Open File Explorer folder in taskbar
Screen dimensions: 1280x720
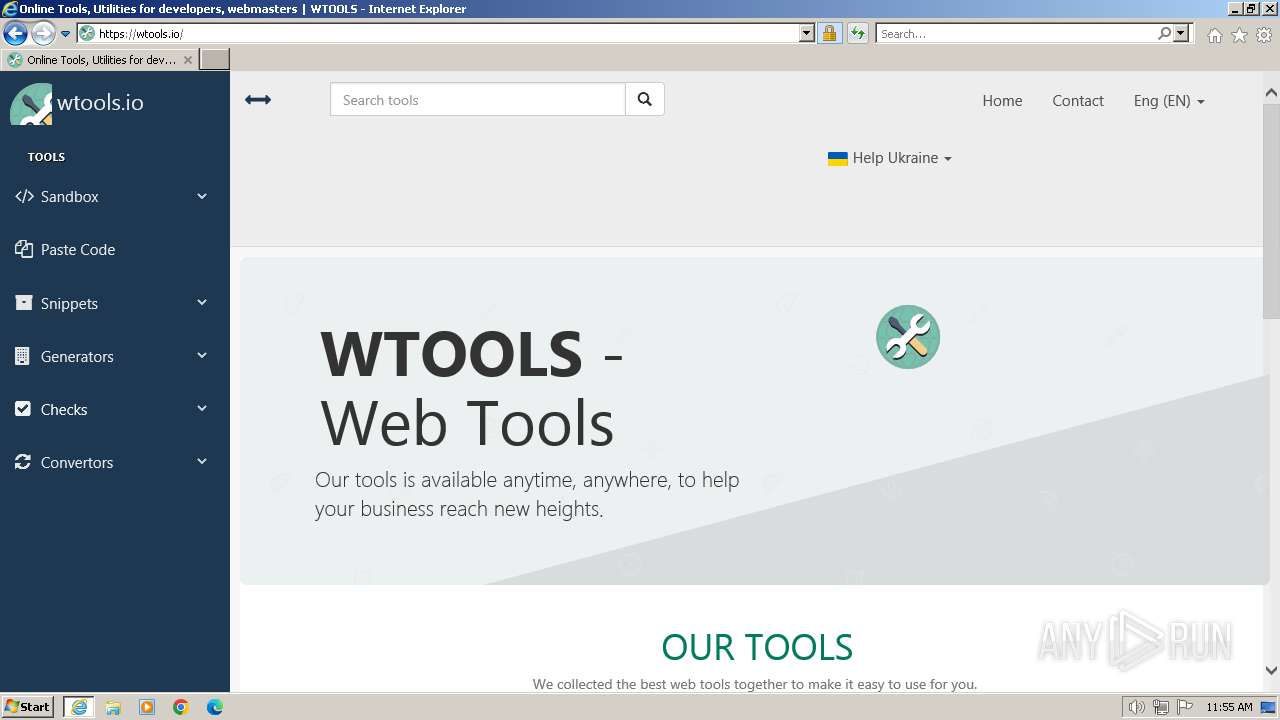pos(113,707)
